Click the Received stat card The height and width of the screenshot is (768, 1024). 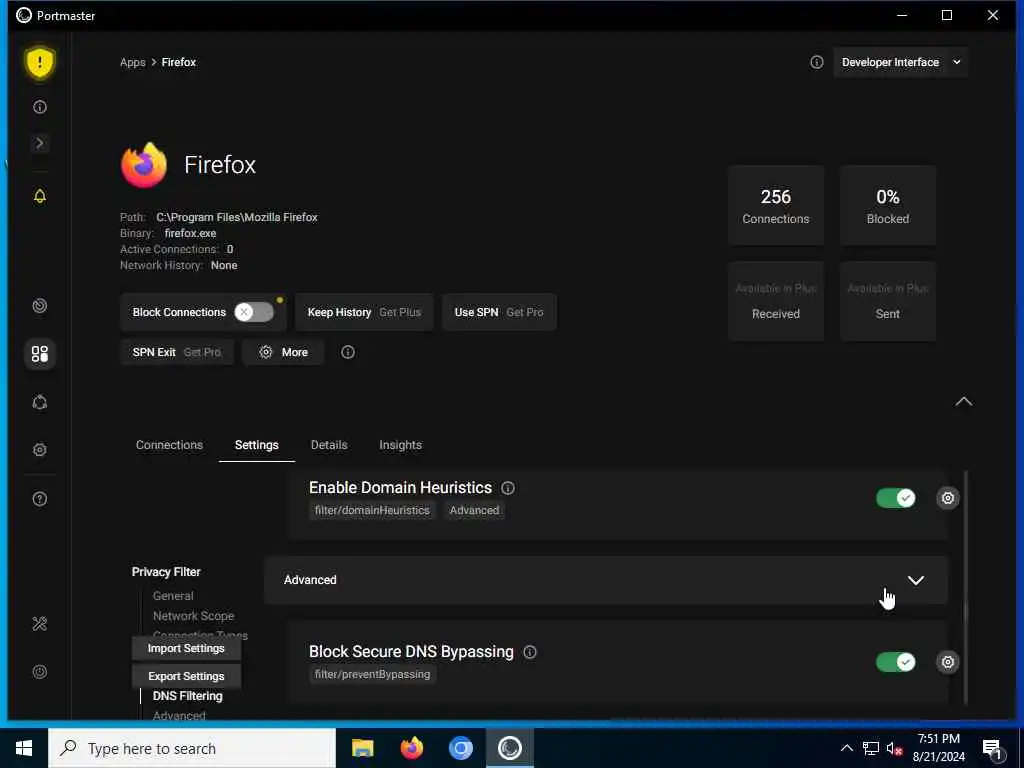tap(776, 302)
